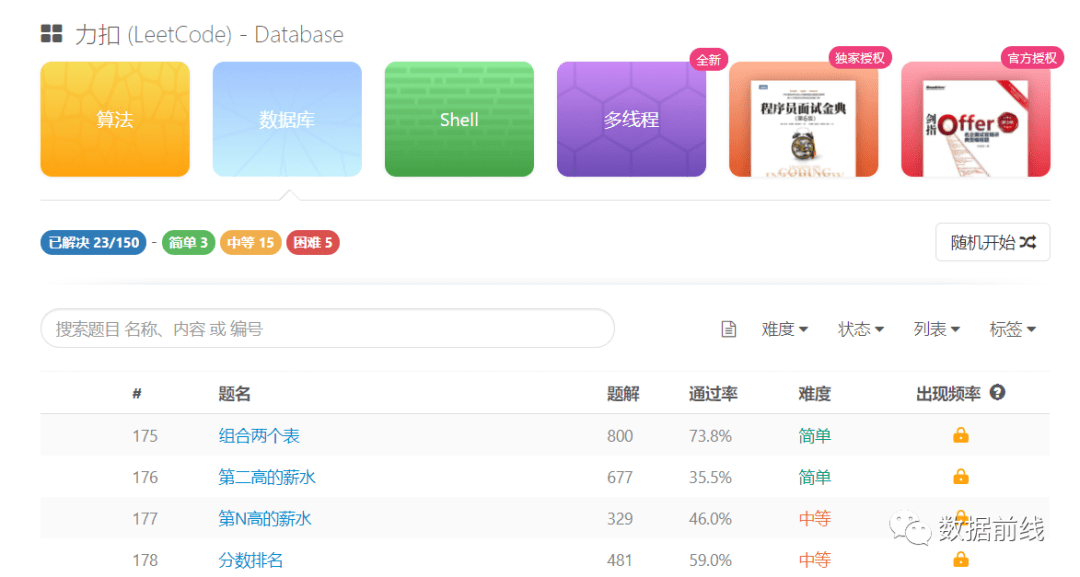Click the 随机开始 shuffle button
1080x577 pixels.
coord(993,242)
